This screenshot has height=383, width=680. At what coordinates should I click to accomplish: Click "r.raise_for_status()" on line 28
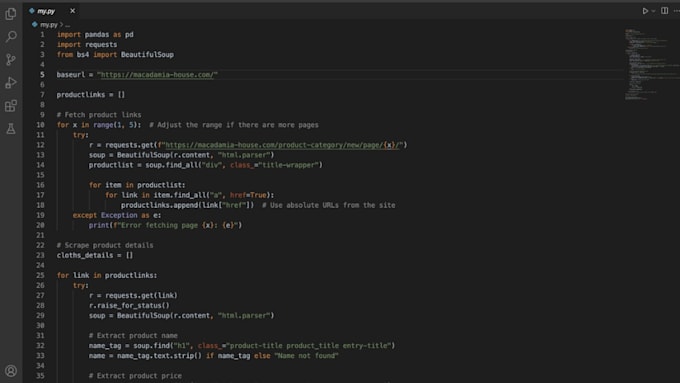click(x=129, y=305)
